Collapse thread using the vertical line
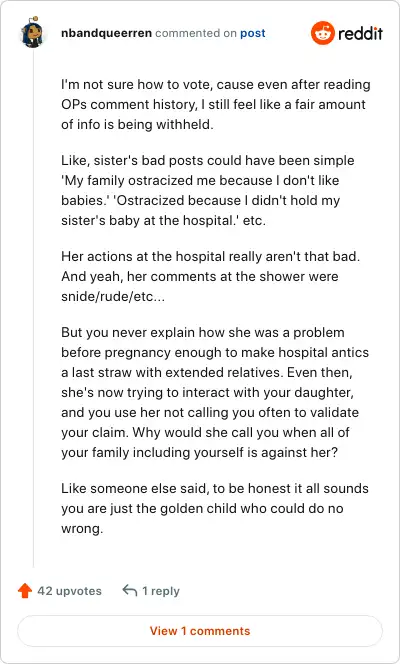This screenshot has width=400, height=664. 33,308
